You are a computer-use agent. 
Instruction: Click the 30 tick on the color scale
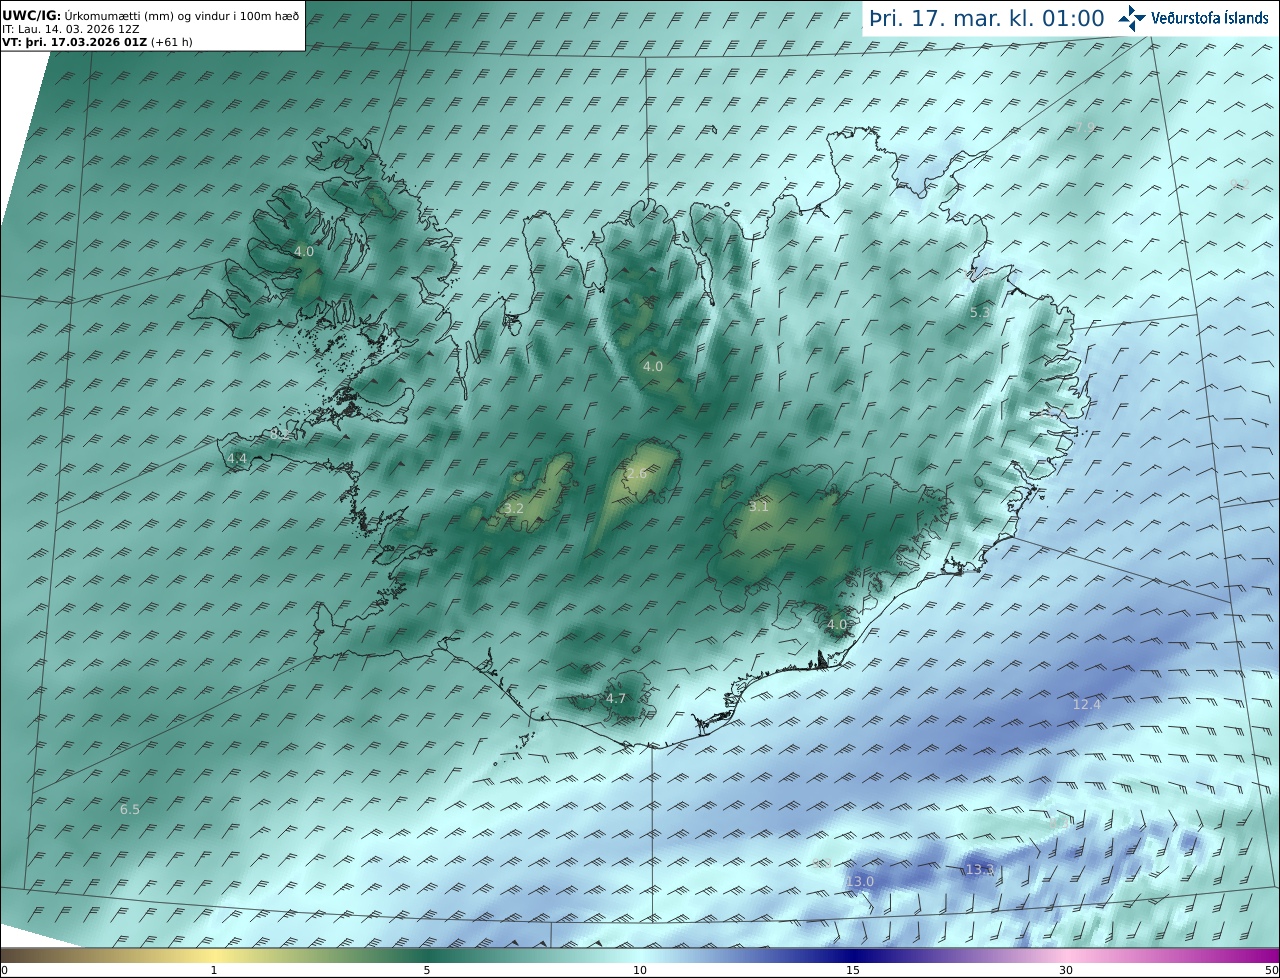(1066, 970)
